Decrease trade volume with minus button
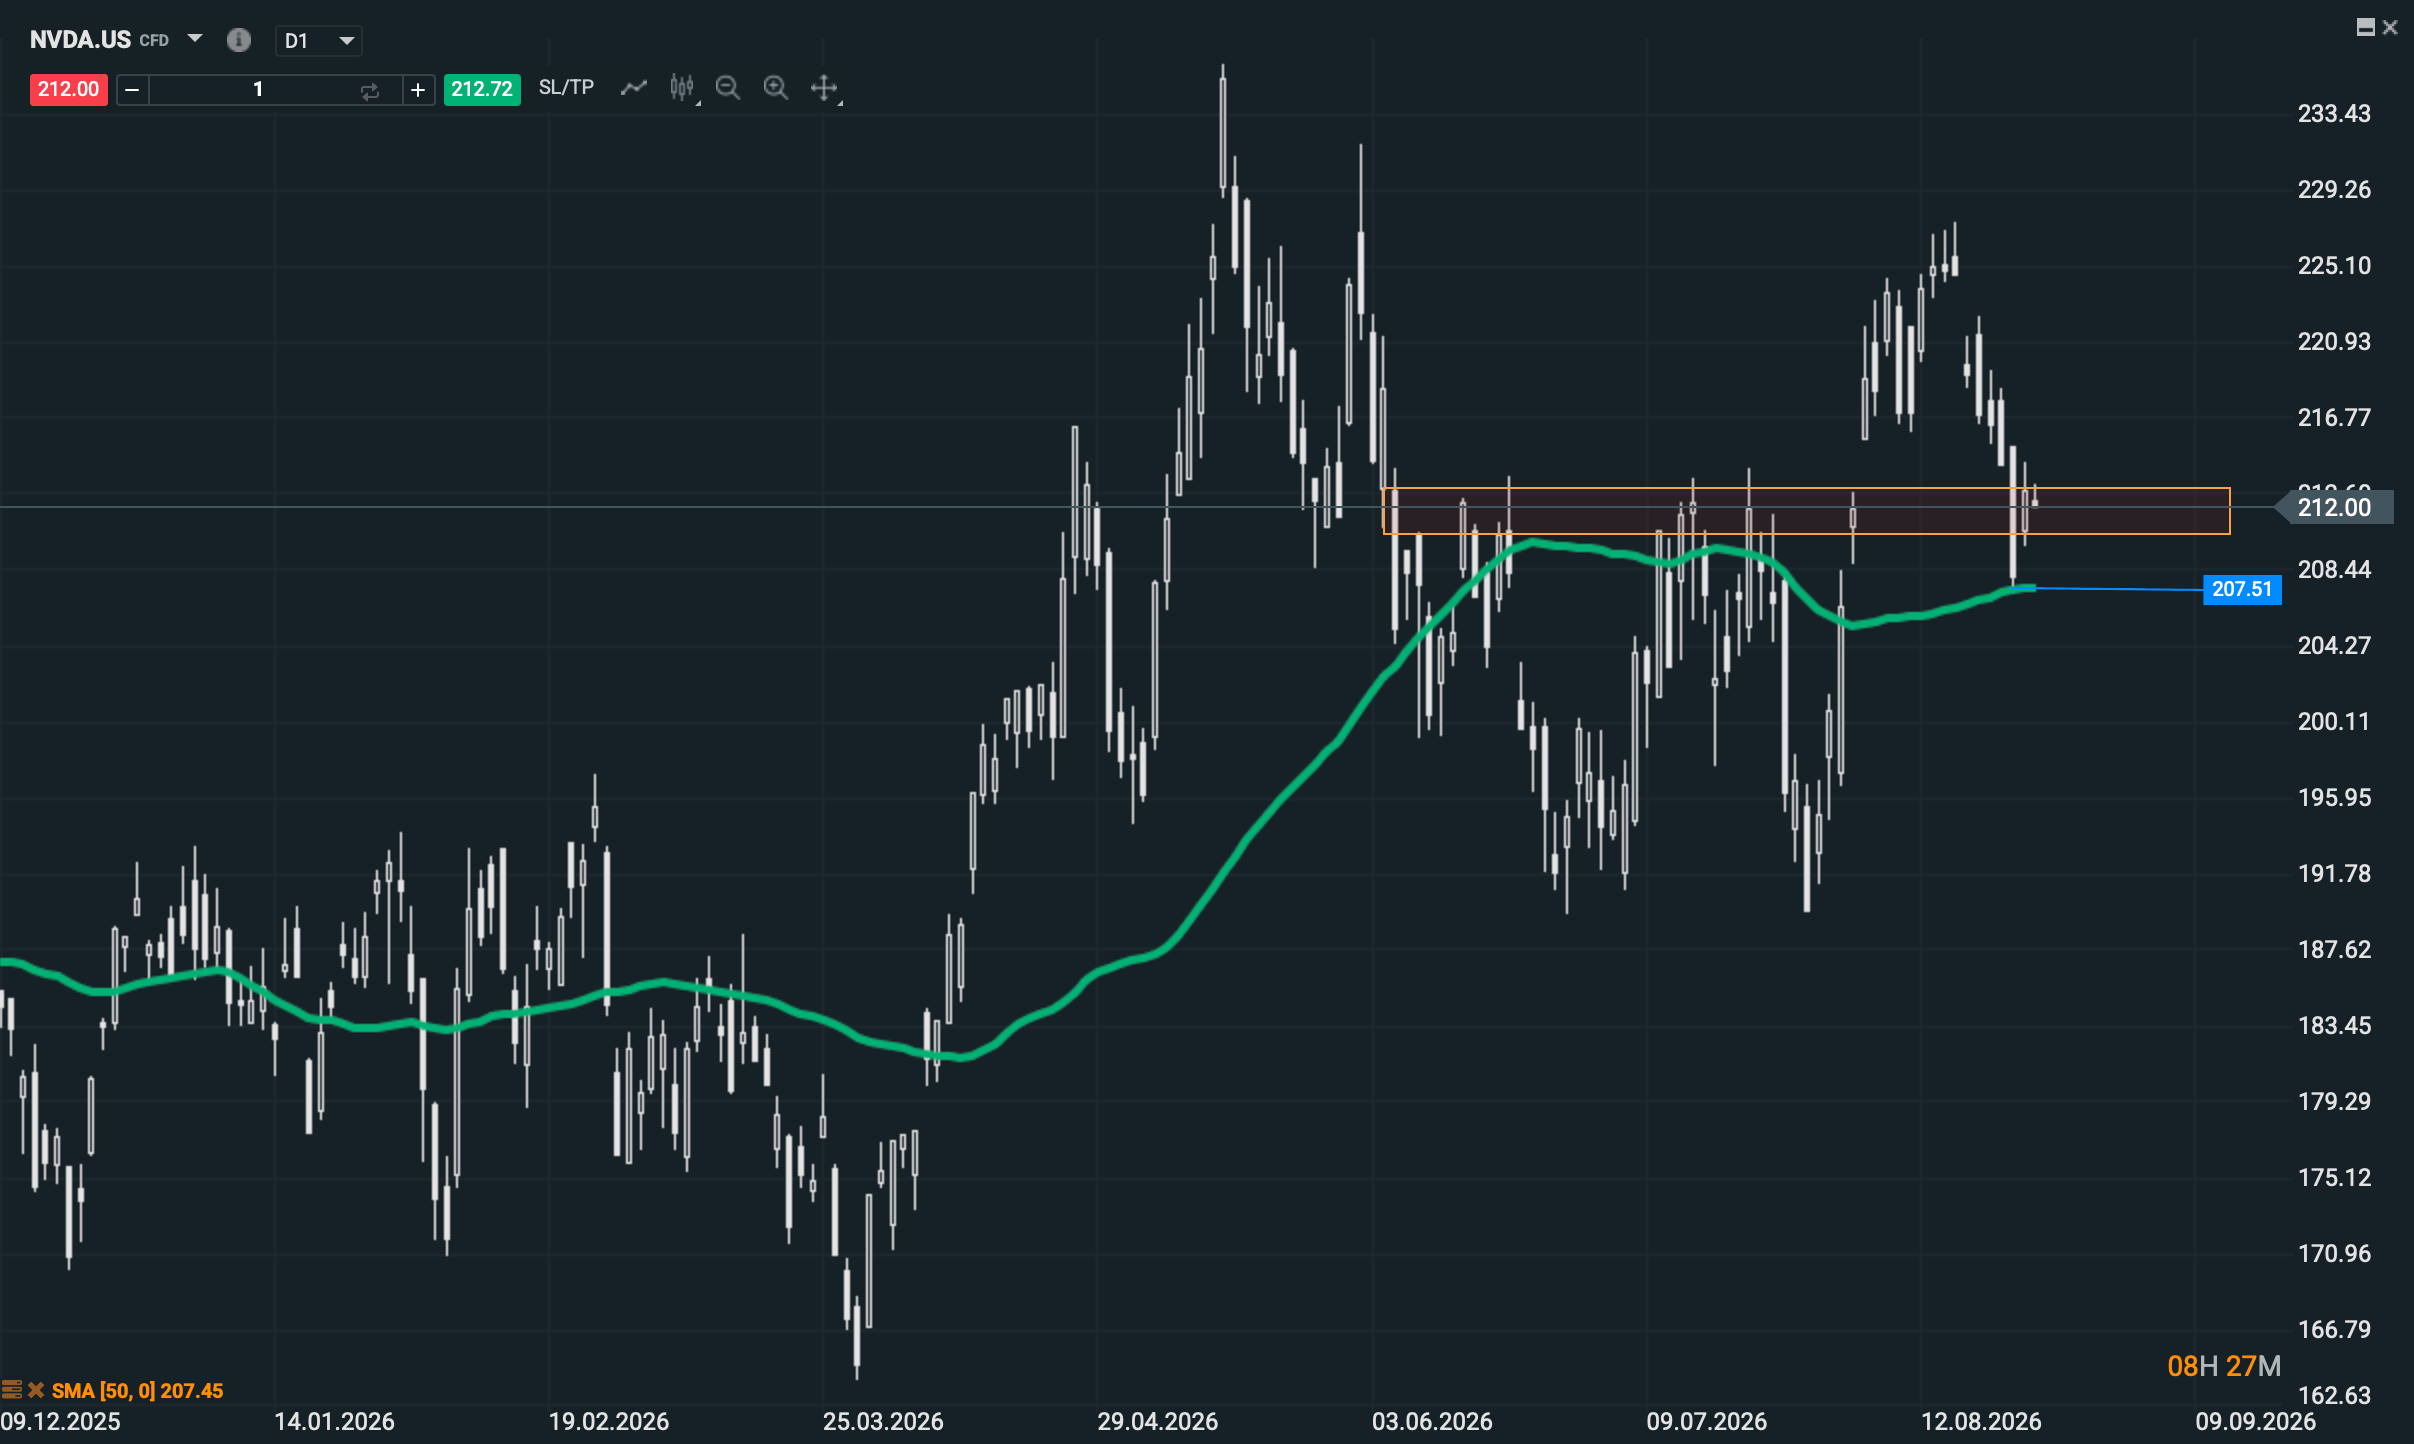This screenshot has width=2414, height=1444. [132, 90]
